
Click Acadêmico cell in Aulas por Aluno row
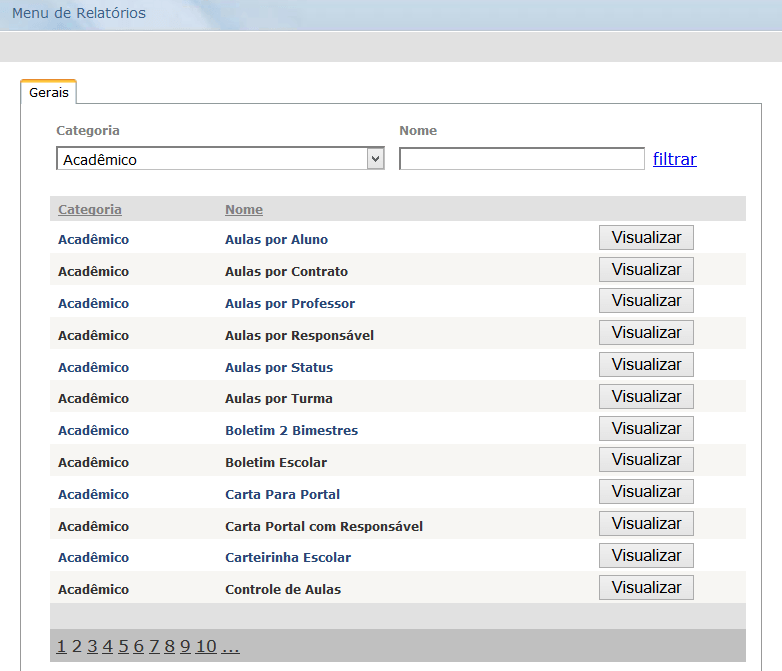(93, 239)
